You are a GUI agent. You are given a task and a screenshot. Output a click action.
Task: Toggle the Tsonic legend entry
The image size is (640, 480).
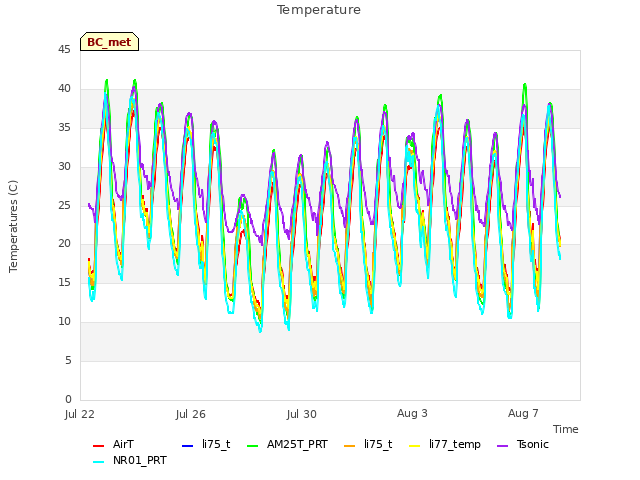pos(523,444)
